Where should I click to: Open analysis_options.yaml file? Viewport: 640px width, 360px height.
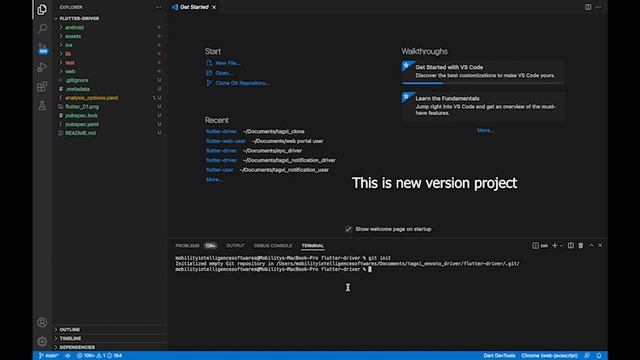[92, 98]
